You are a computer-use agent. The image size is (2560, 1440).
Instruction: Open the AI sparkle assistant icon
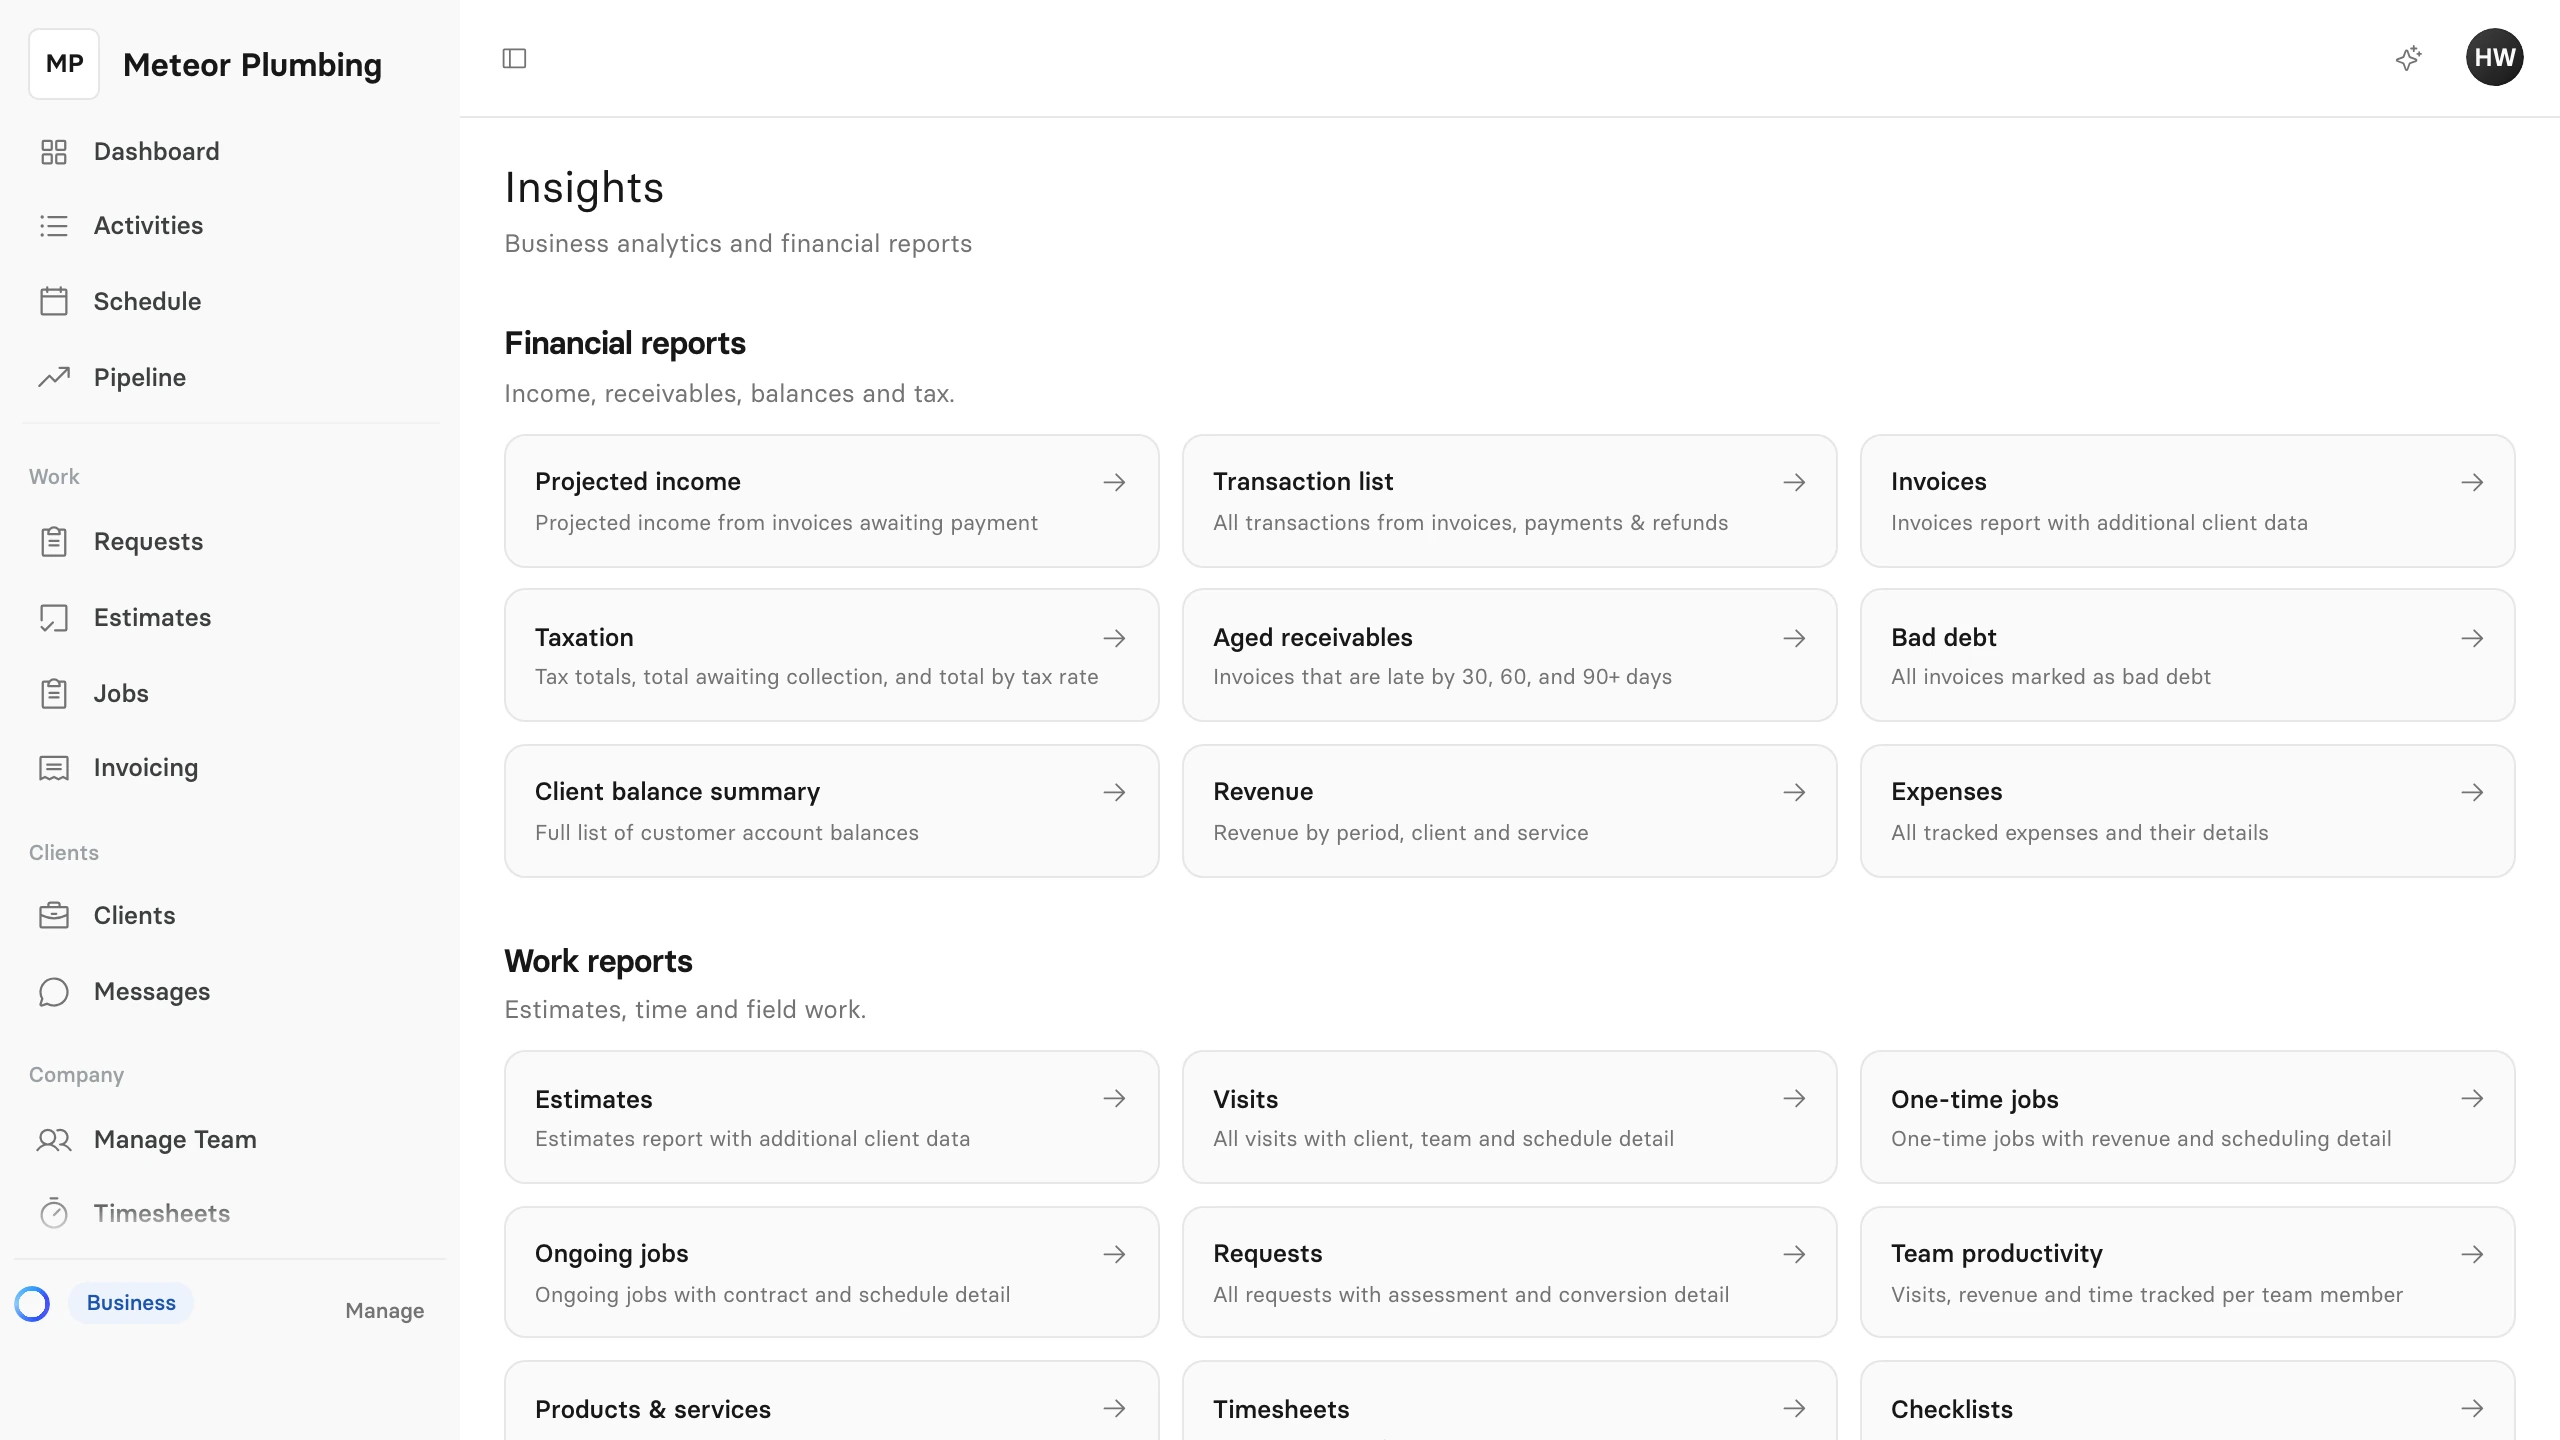tap(2409, 58)
